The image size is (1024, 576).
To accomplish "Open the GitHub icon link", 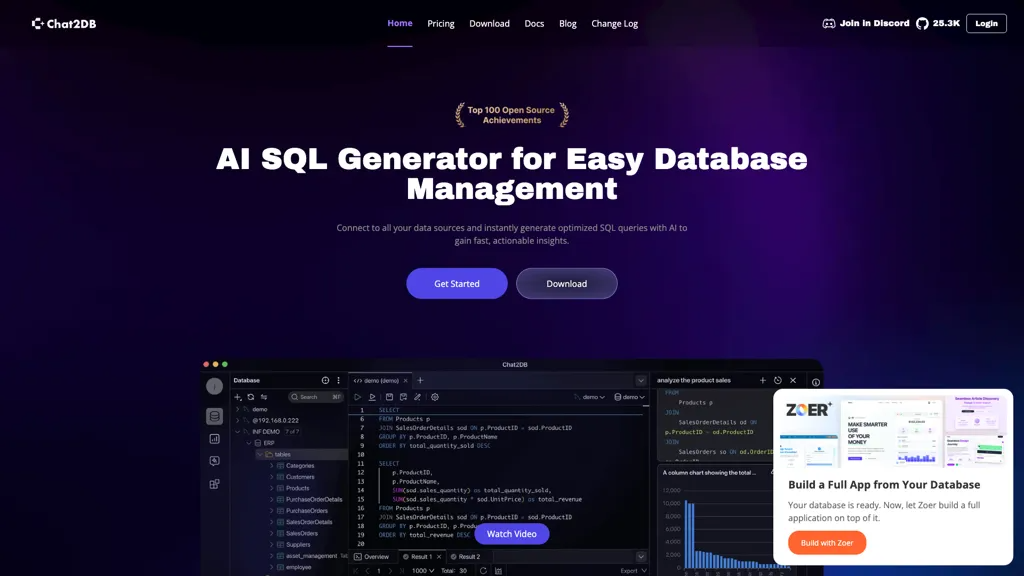I will click(x=922, y=24).
